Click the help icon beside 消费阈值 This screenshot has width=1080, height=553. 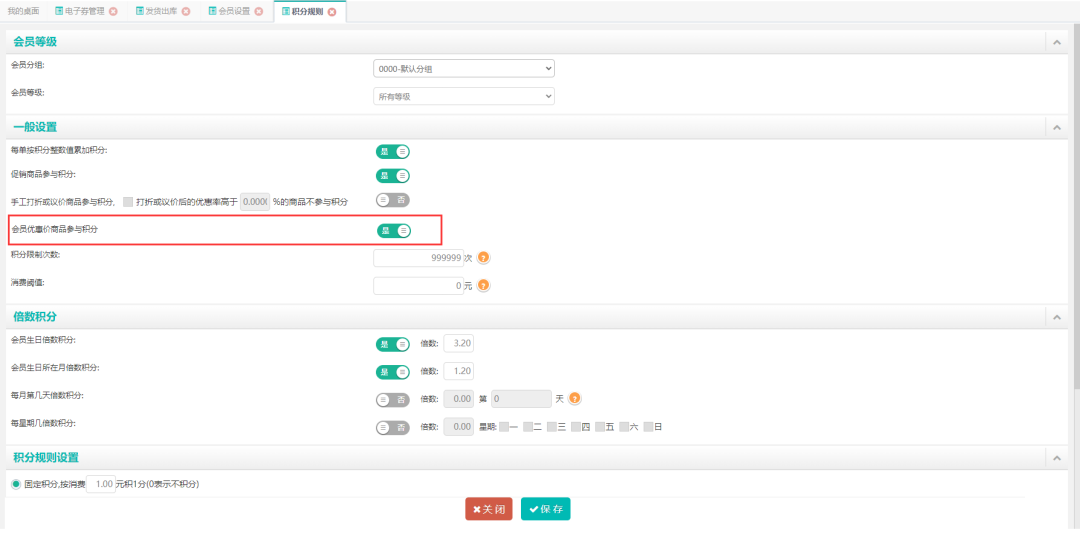[483, 286]
